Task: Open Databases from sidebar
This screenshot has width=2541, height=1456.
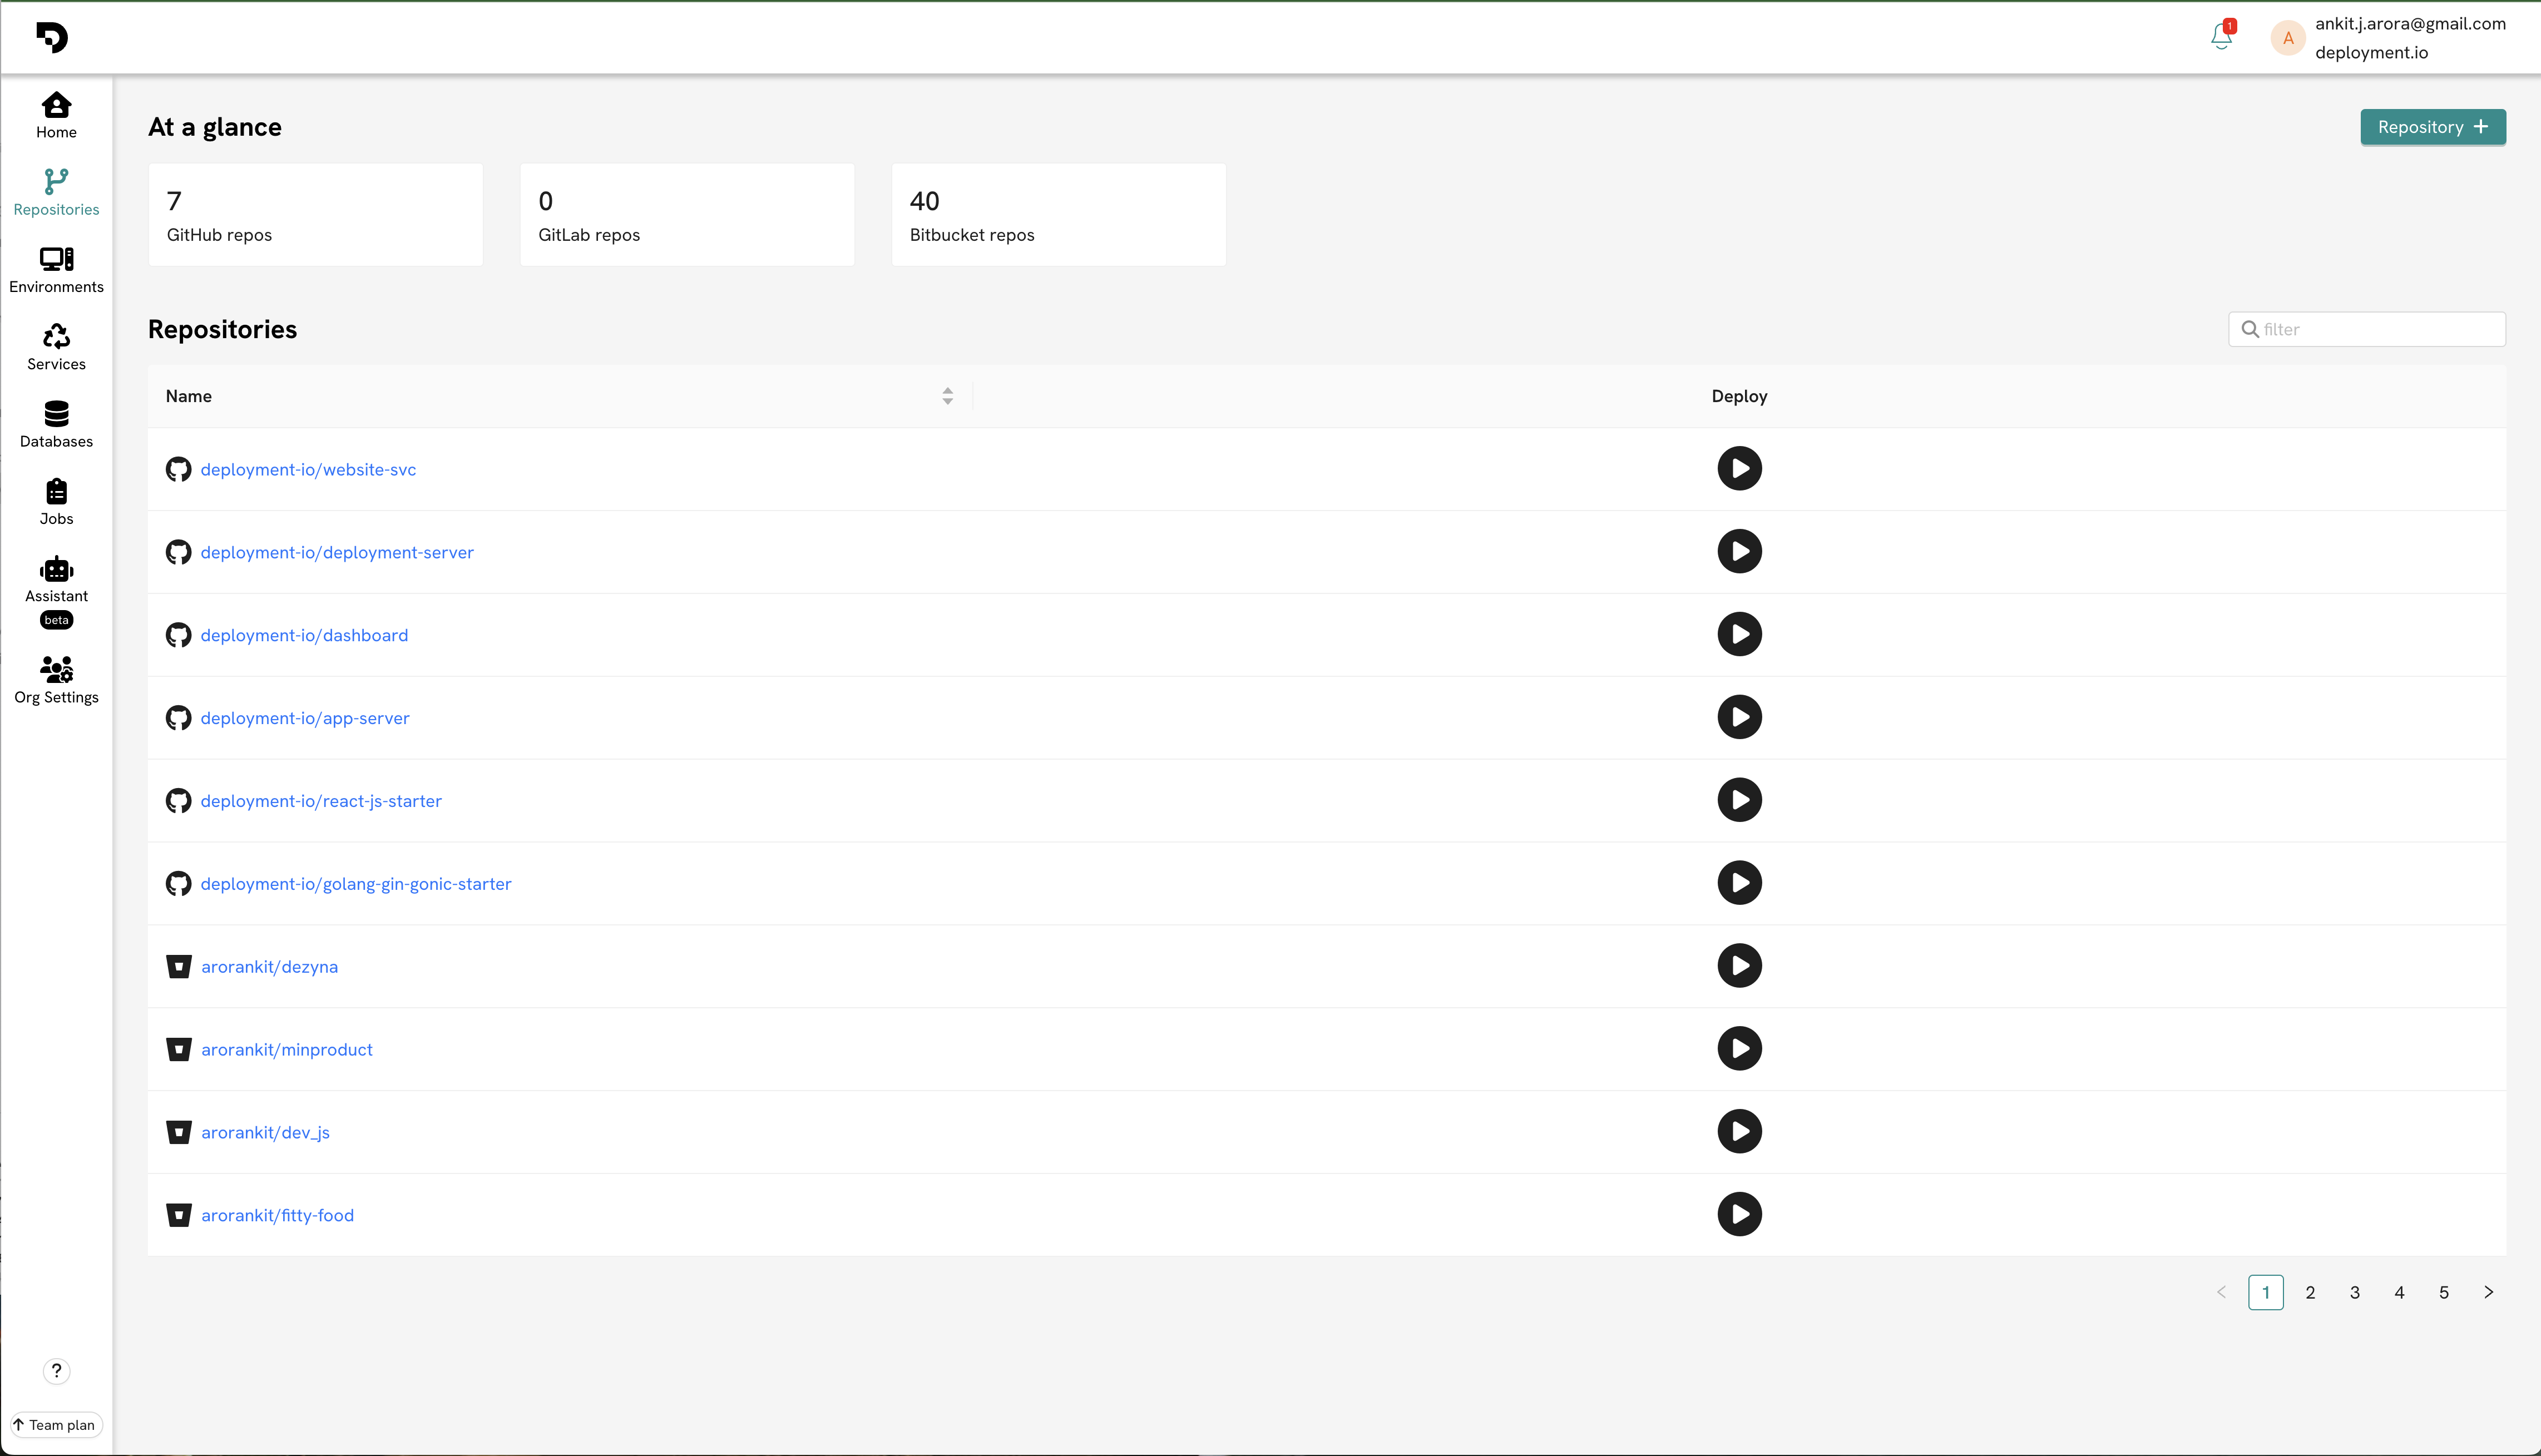Action: [x=56, y=424]
